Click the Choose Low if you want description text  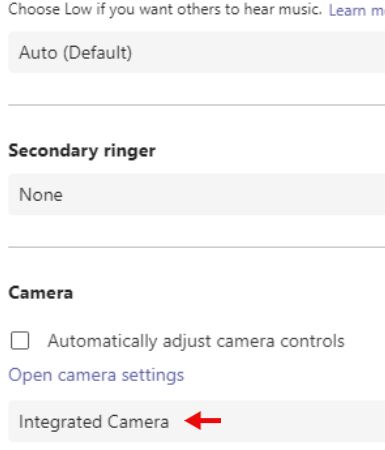[165, 9]
